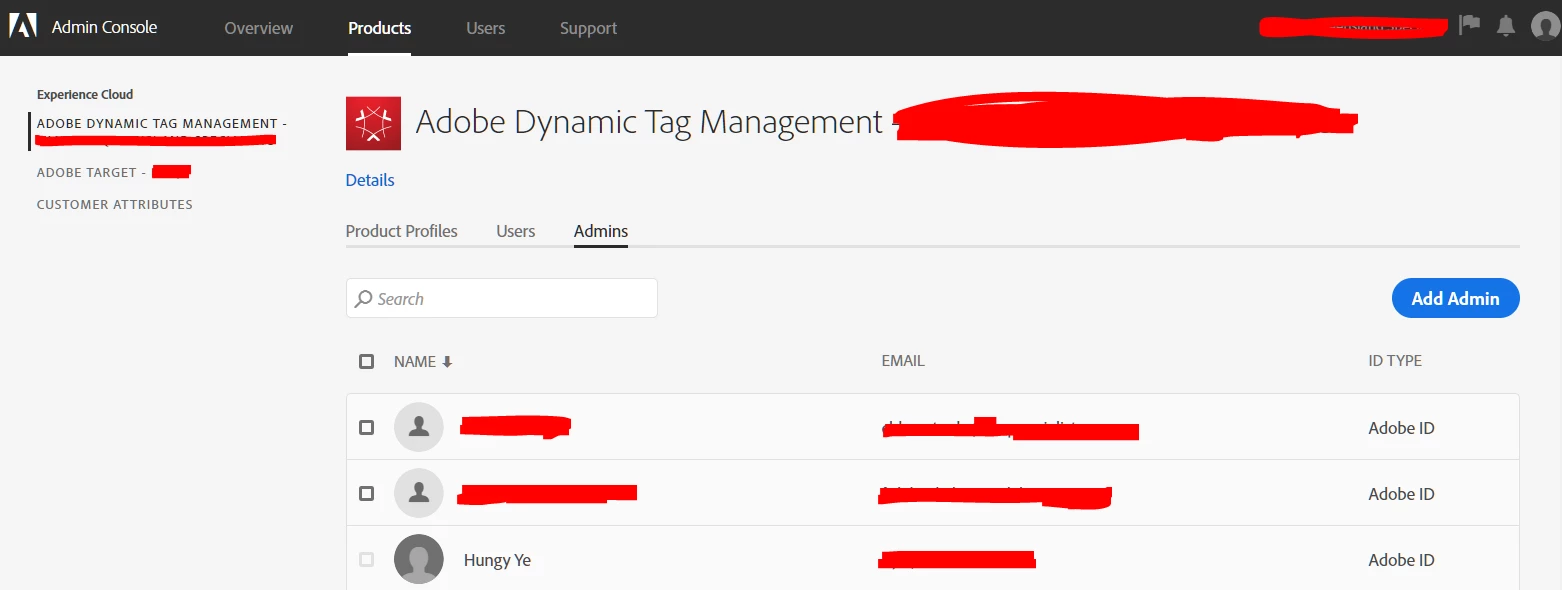The image size is (1562, 590).
Task: Switch to the Users sub-tab under Details
Action: 516,231
